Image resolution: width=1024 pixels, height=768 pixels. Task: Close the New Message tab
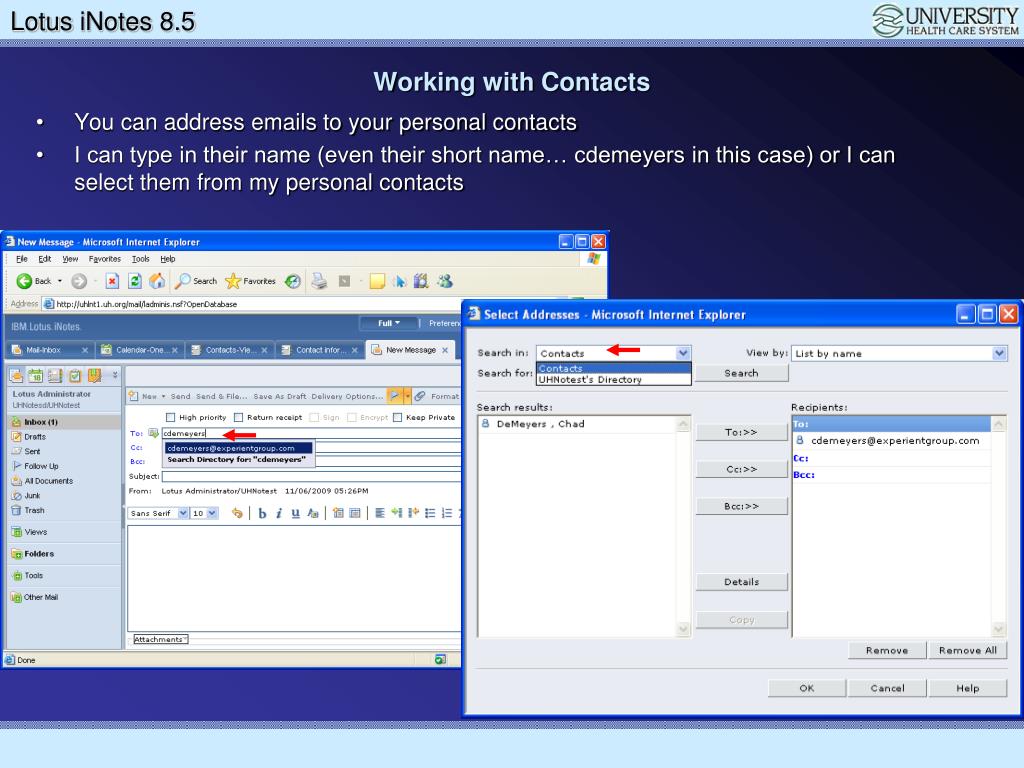coord(445,350)
